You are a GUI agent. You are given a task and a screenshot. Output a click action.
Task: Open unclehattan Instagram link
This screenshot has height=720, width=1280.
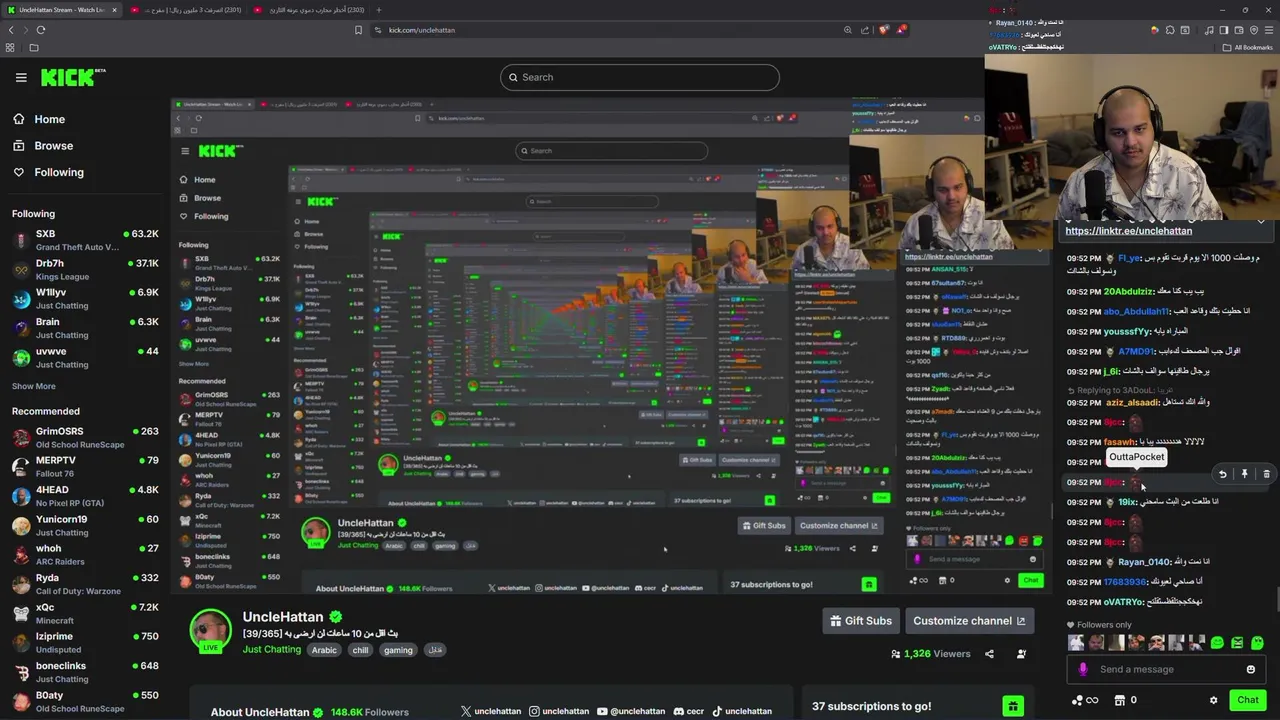[x=559, y=711]
